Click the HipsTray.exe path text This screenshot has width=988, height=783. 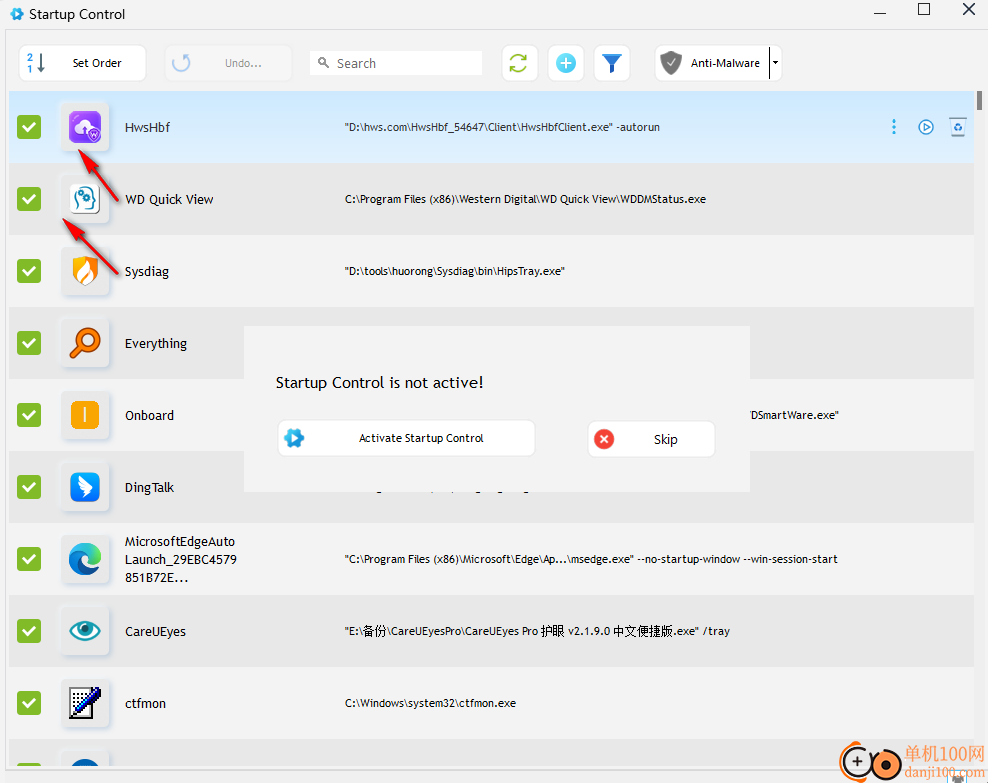[x=454, y=271]
